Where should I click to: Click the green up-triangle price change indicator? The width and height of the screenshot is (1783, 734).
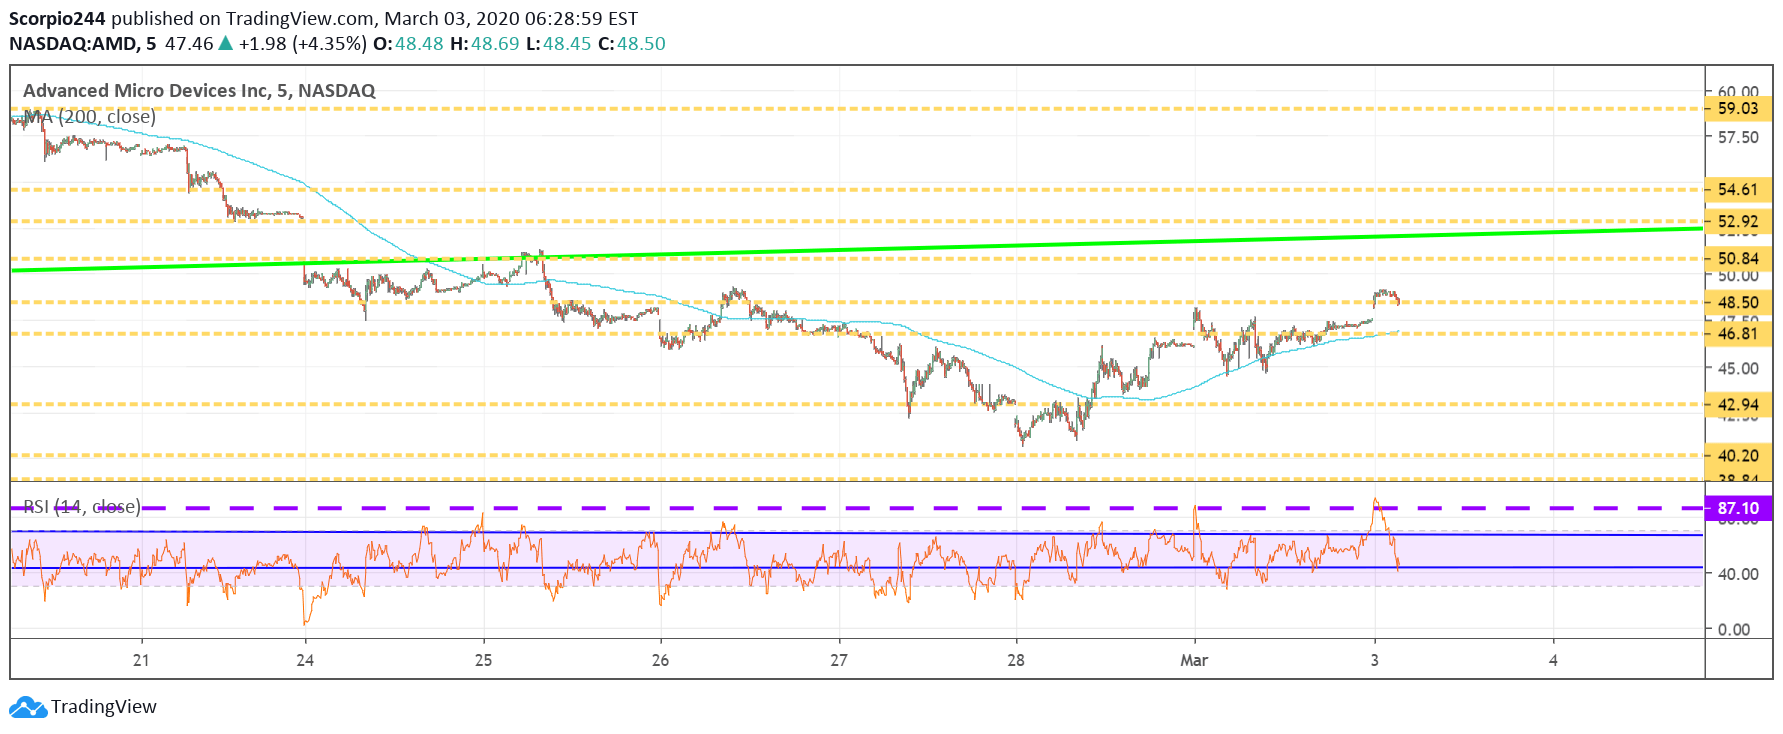point(226,43)
